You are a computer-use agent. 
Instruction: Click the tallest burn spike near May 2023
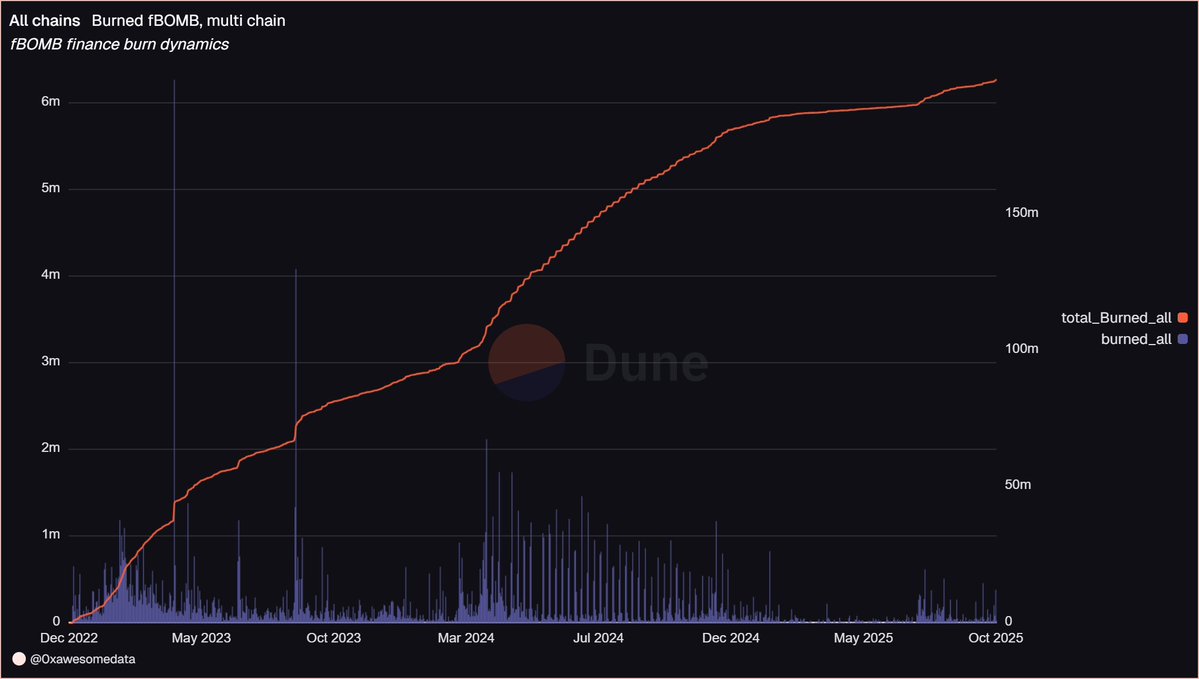[174, 352]
